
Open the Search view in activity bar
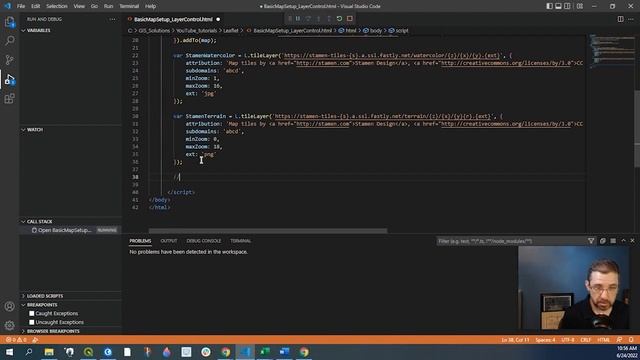pos(9,40)
